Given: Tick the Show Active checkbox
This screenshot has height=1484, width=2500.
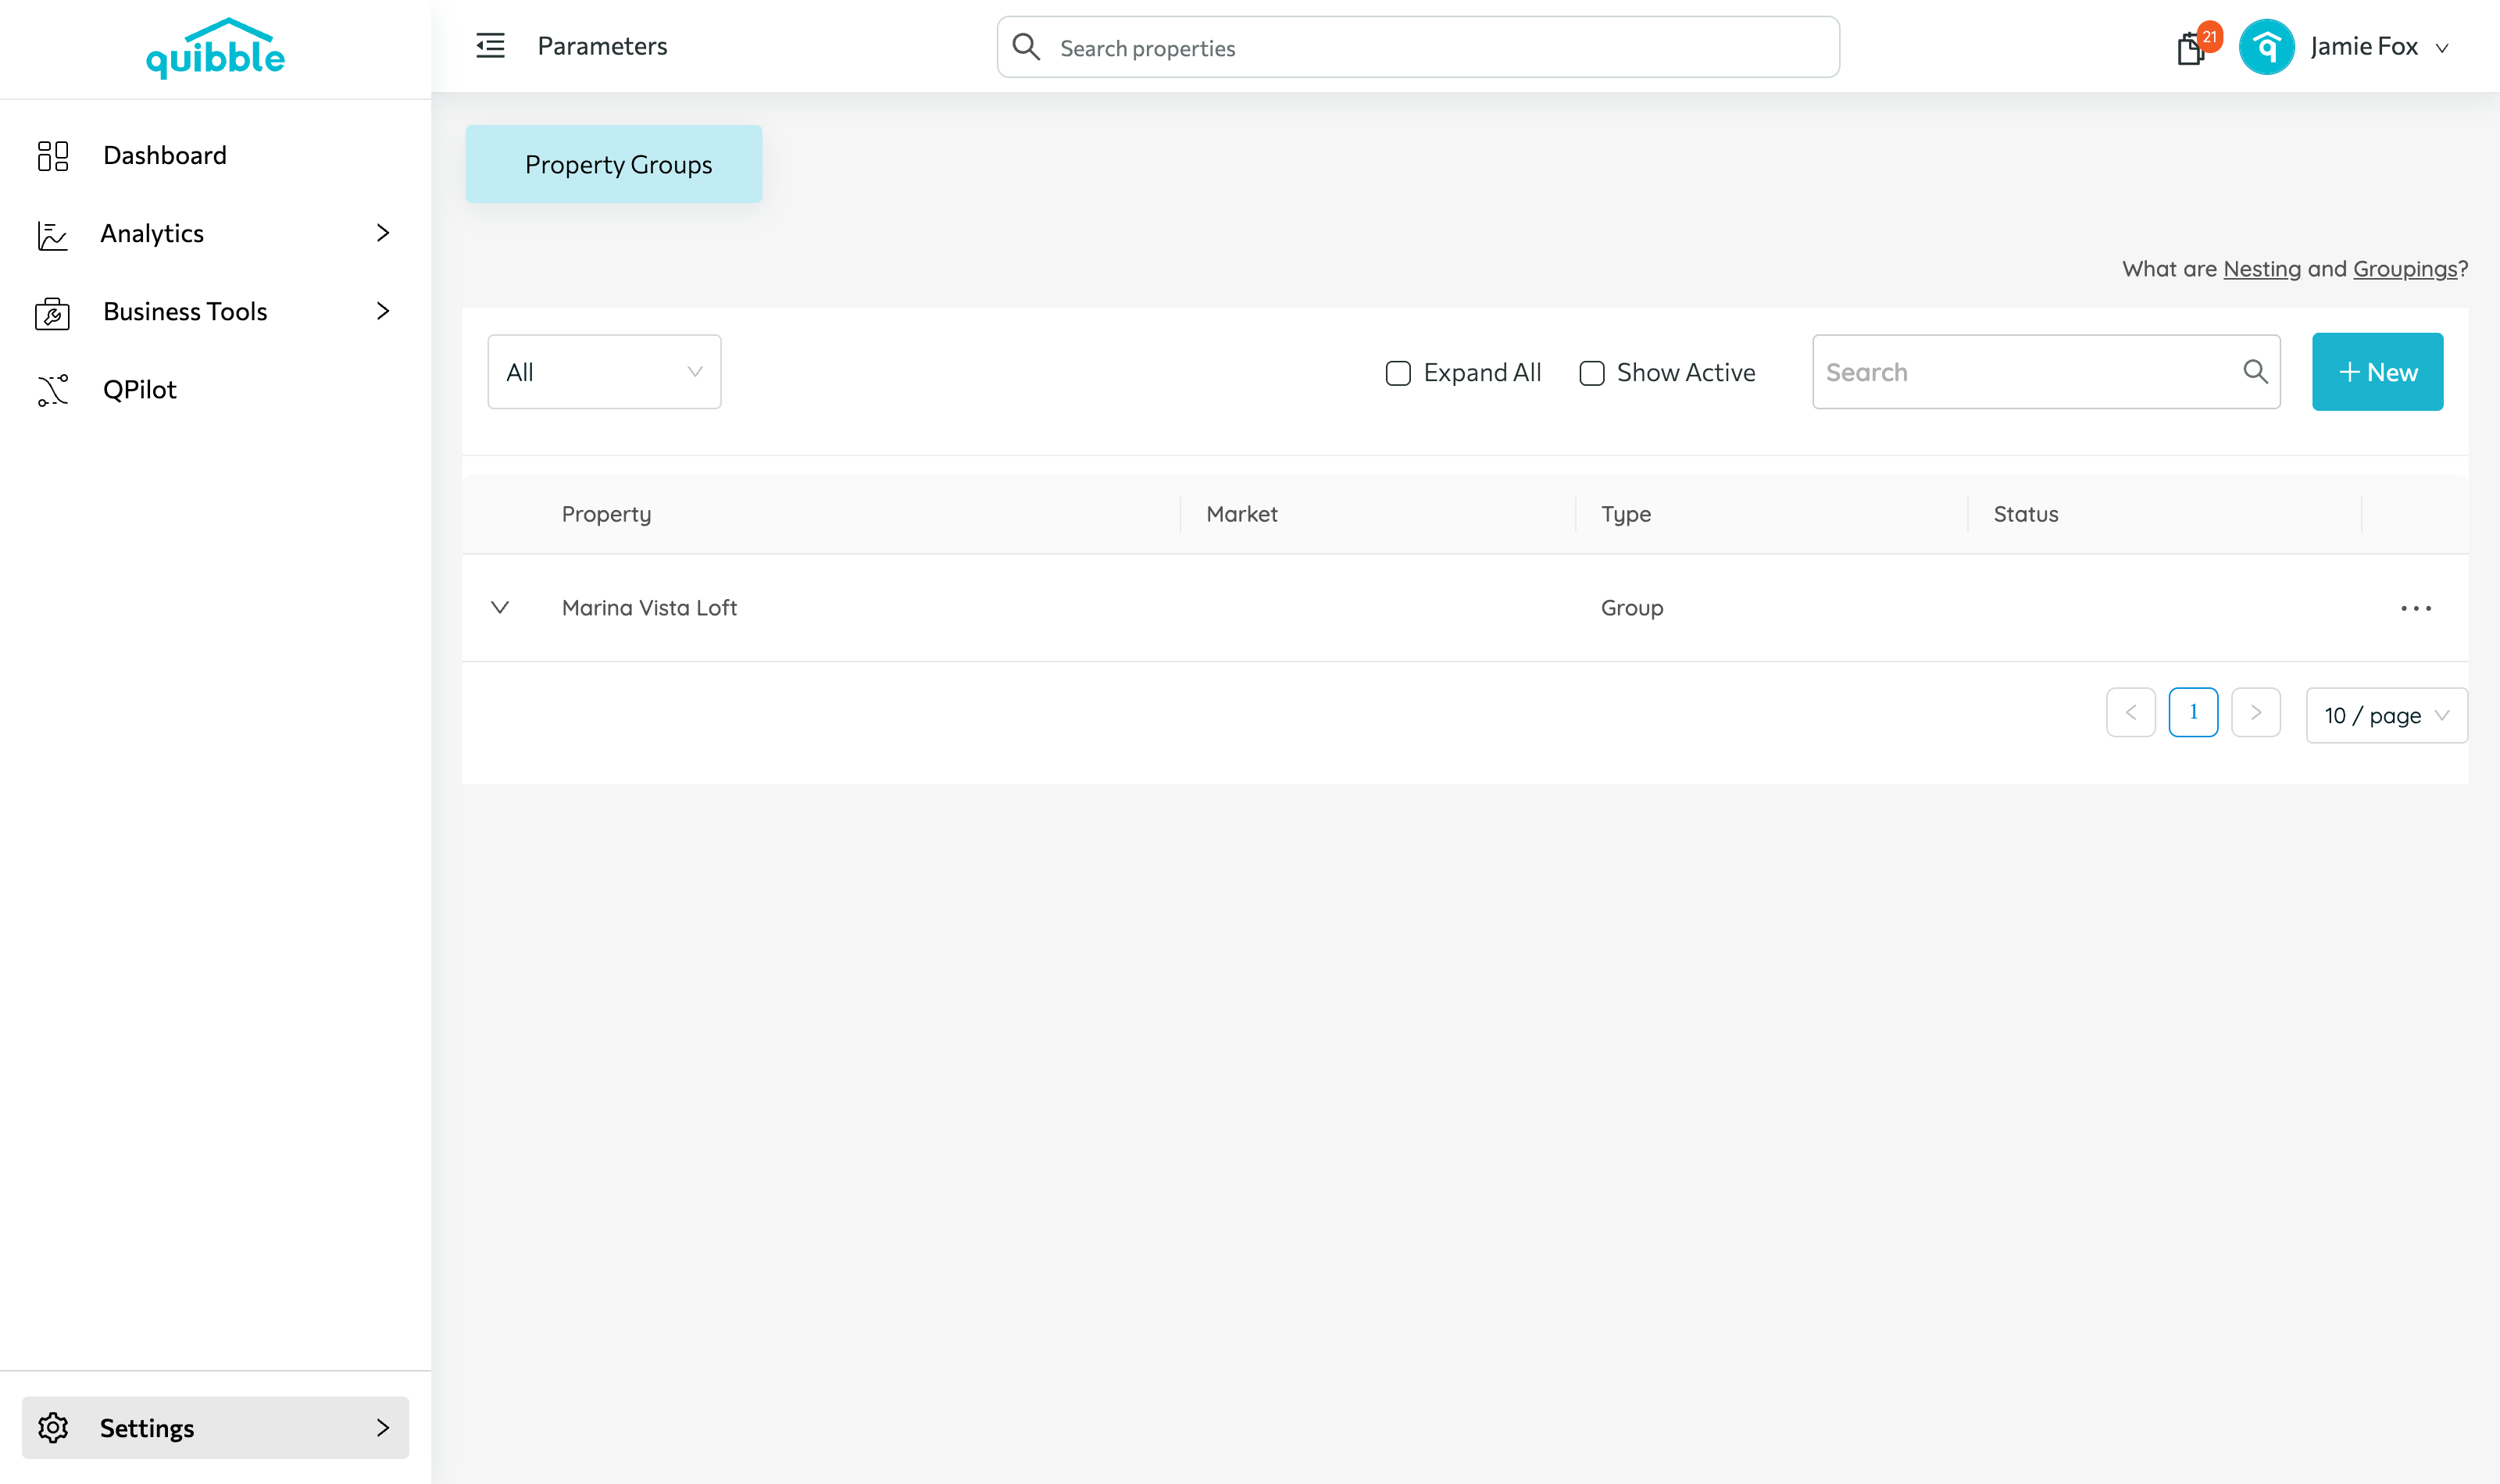Looking at the screenshot, I should tap(1591, 373).
